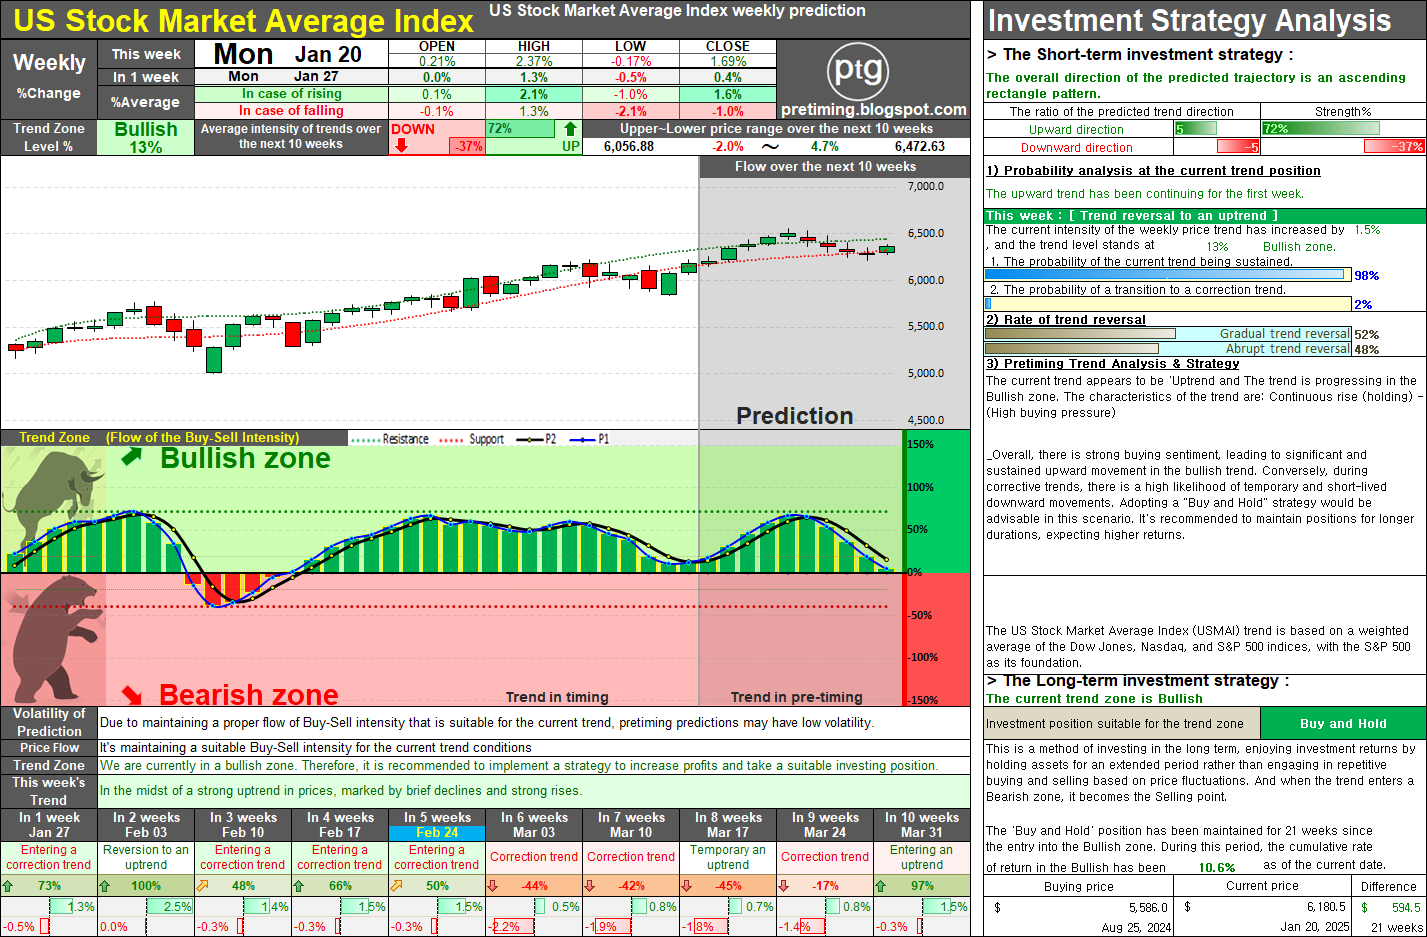Select the In 10 weeks Mar 31 header
The image size is (1427, 937).
(x=921, y=825)
